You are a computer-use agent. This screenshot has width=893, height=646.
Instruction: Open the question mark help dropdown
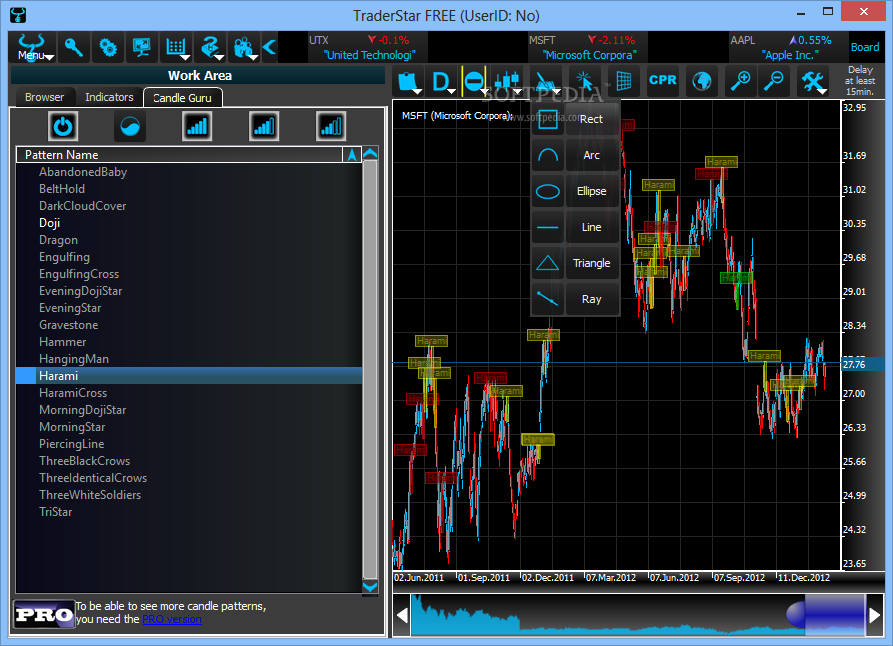tap(210, 47)
